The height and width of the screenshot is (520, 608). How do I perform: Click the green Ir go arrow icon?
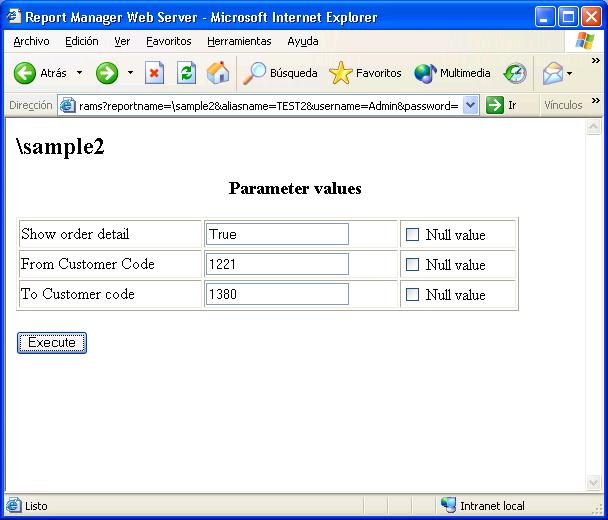(x=495, y=105)
